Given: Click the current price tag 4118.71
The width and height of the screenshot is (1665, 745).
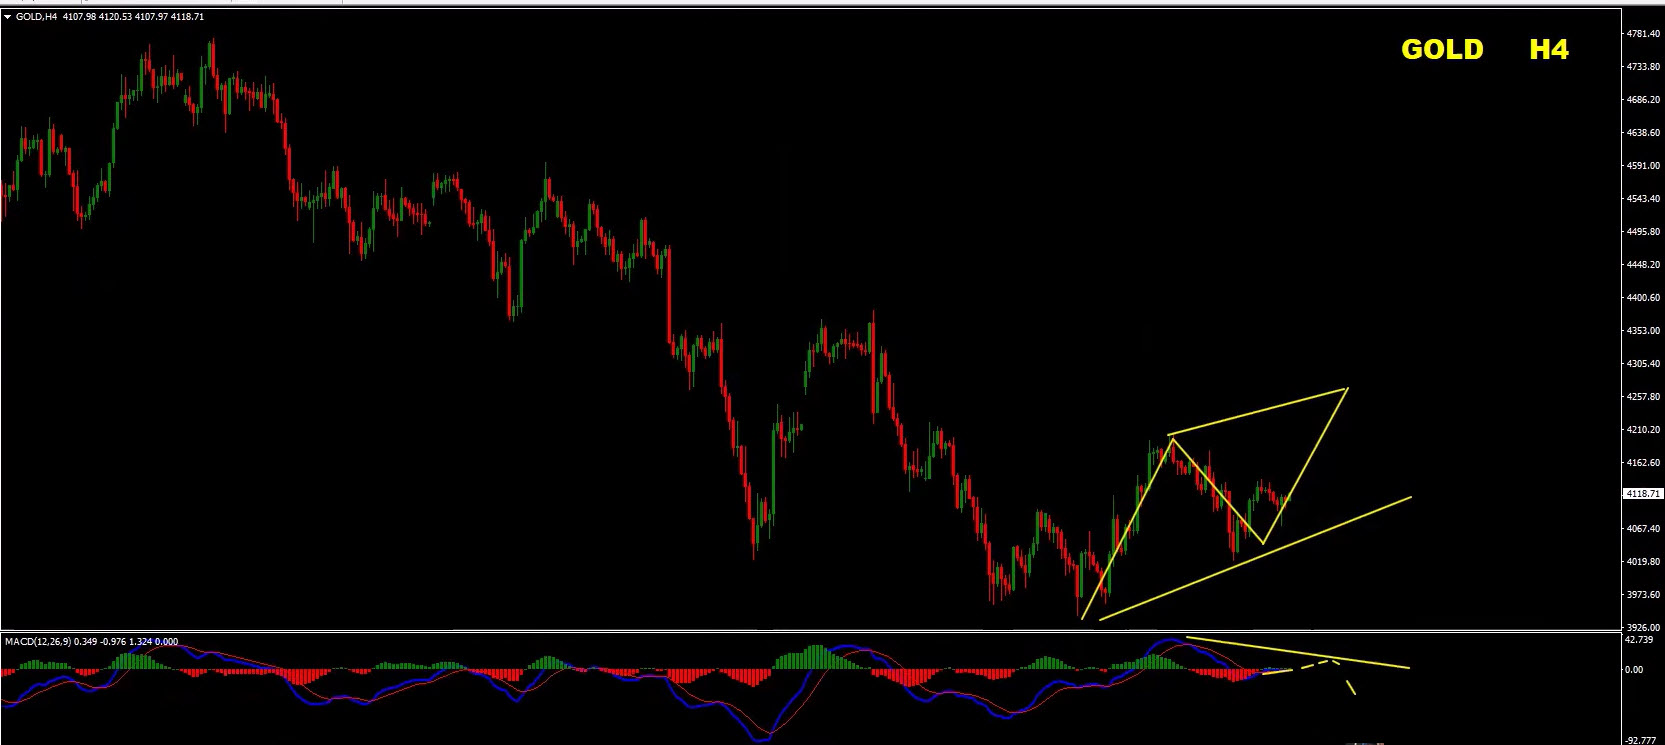Looking at the screenshot, I should (x=1643, y=494).
